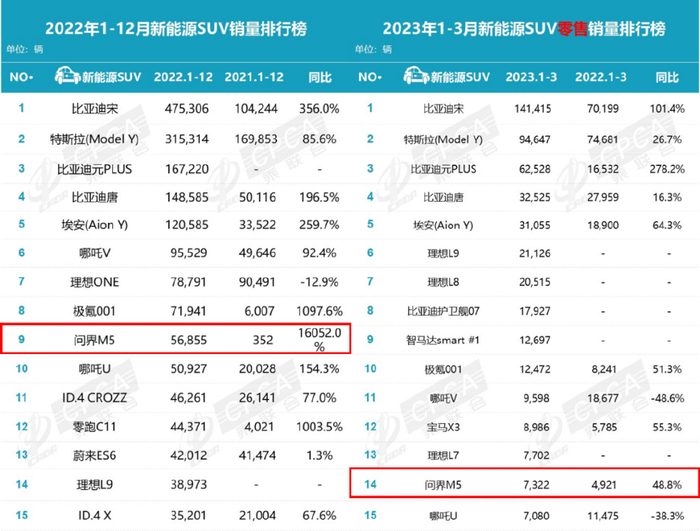The image size is (700, 531).
Task: Select the 零跑C11 row name
Action: click(94, 427)
